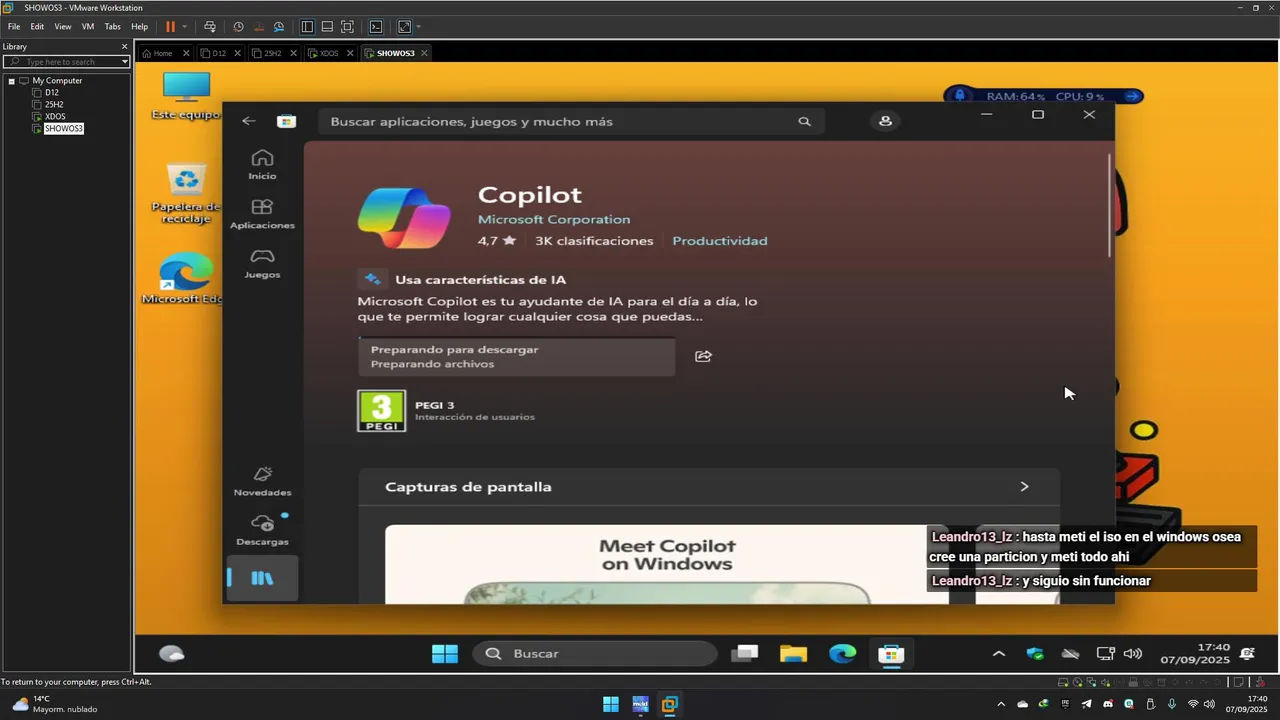Select D12 in library tree

[51, 93]
